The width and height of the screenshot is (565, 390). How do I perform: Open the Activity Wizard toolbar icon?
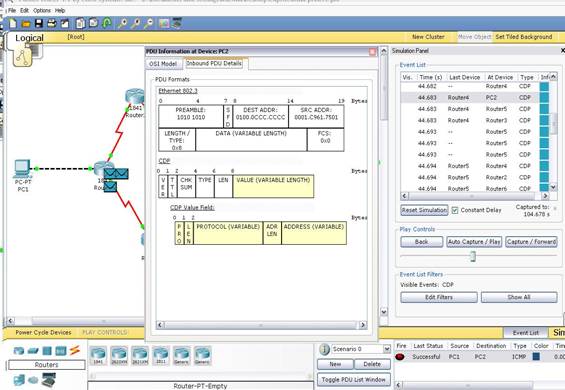65,24
